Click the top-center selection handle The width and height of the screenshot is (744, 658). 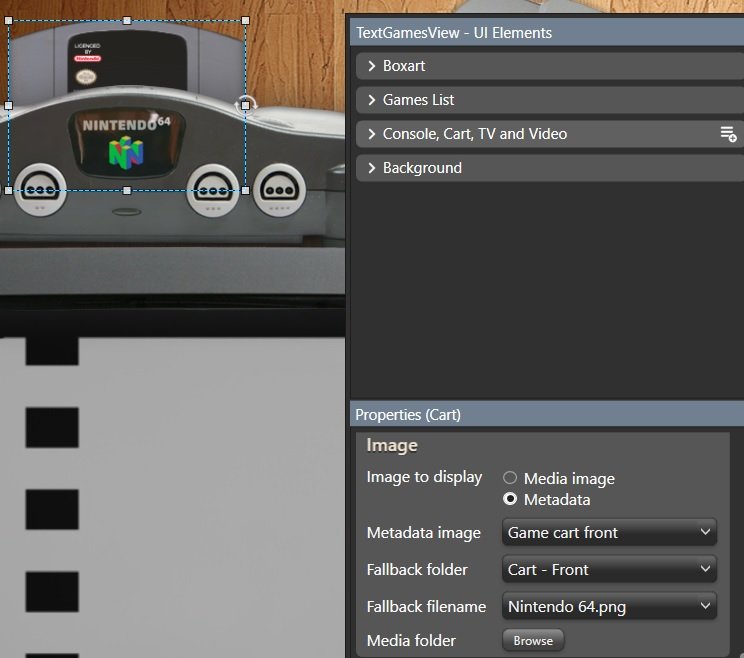pos(127,20)
